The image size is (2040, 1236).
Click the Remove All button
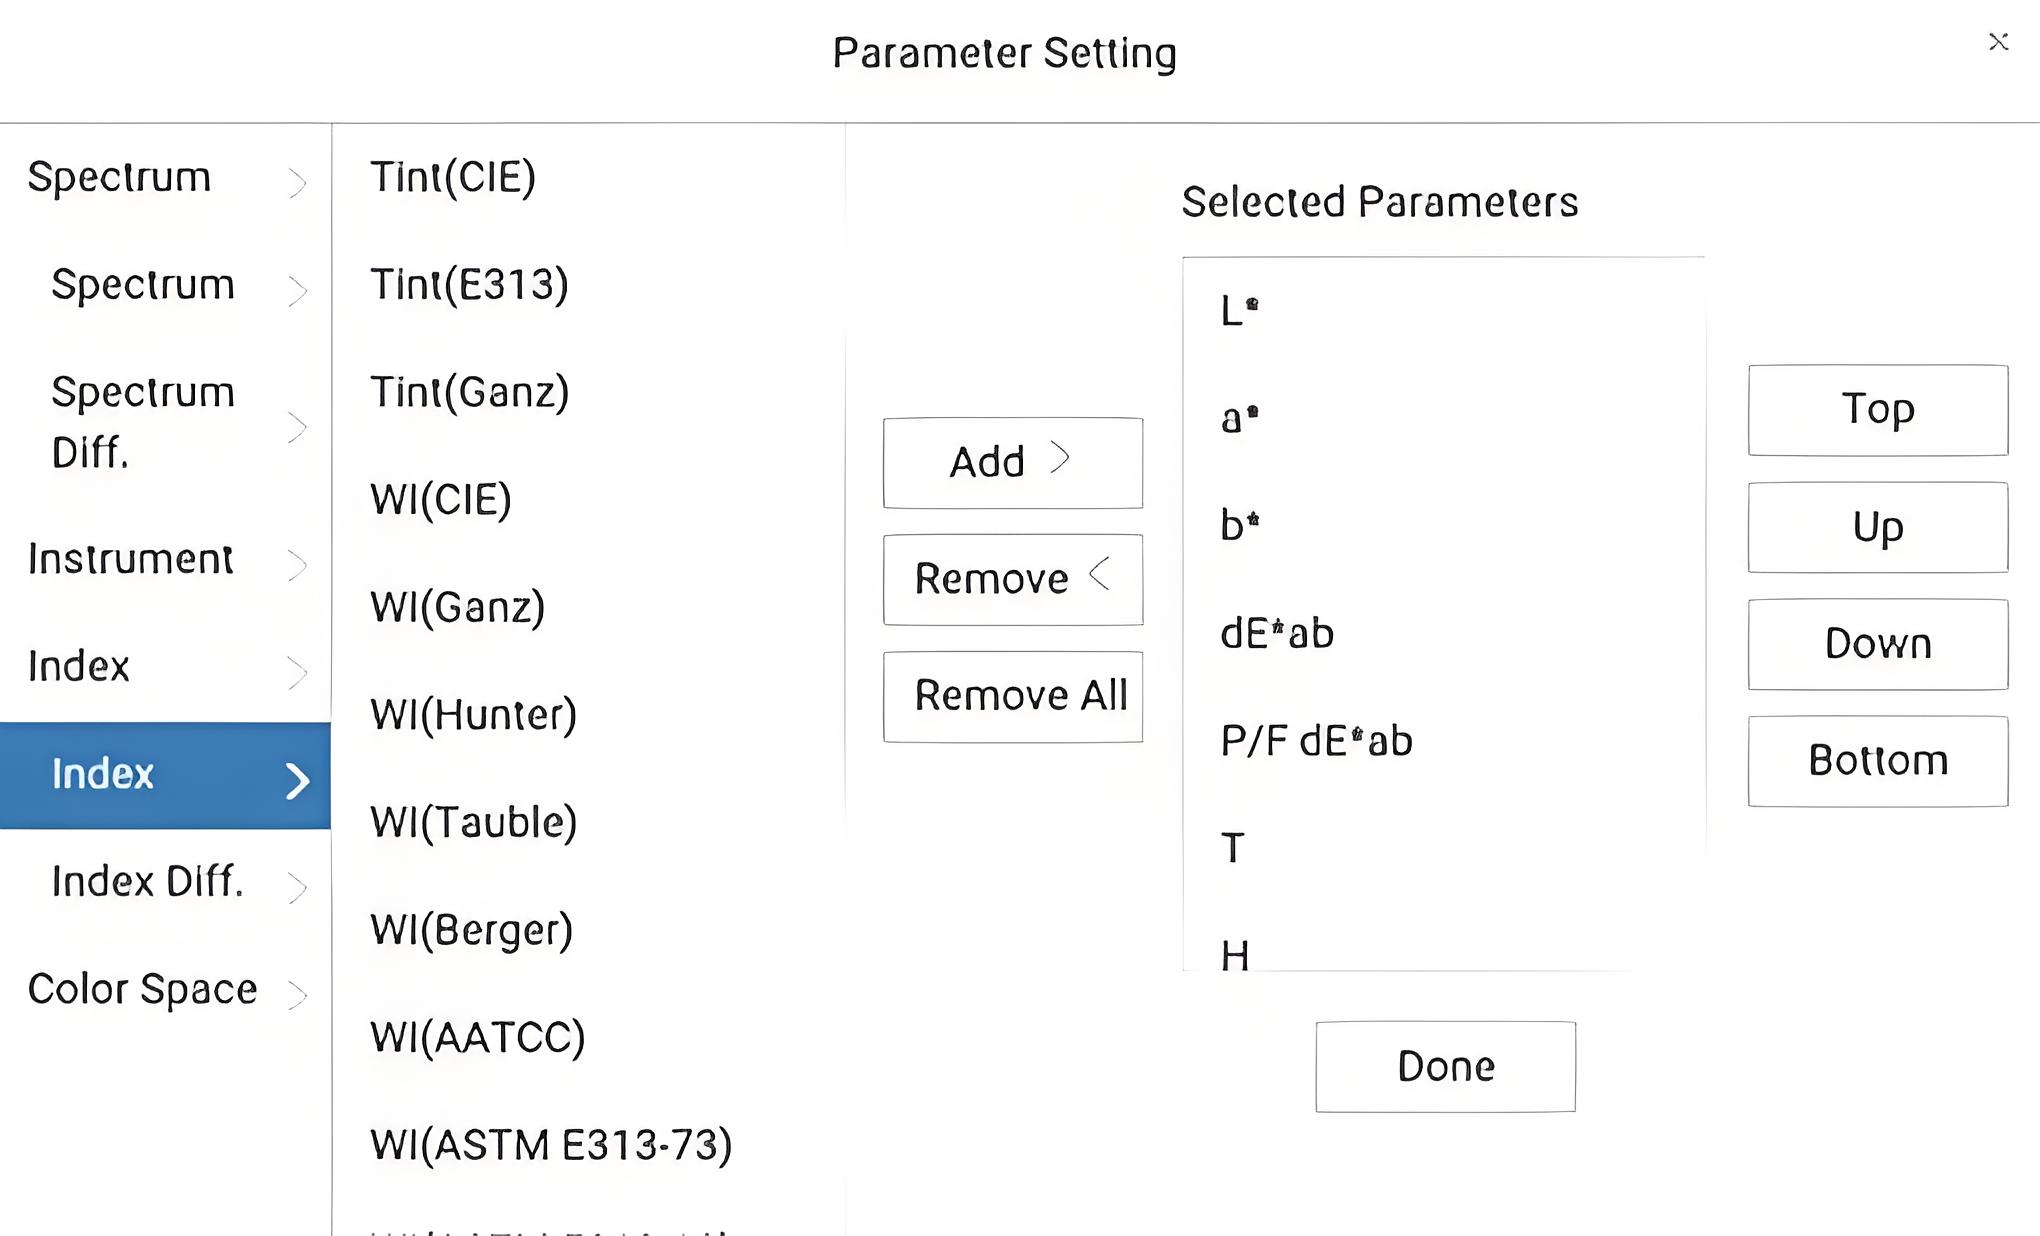[x=1012, y=696]
